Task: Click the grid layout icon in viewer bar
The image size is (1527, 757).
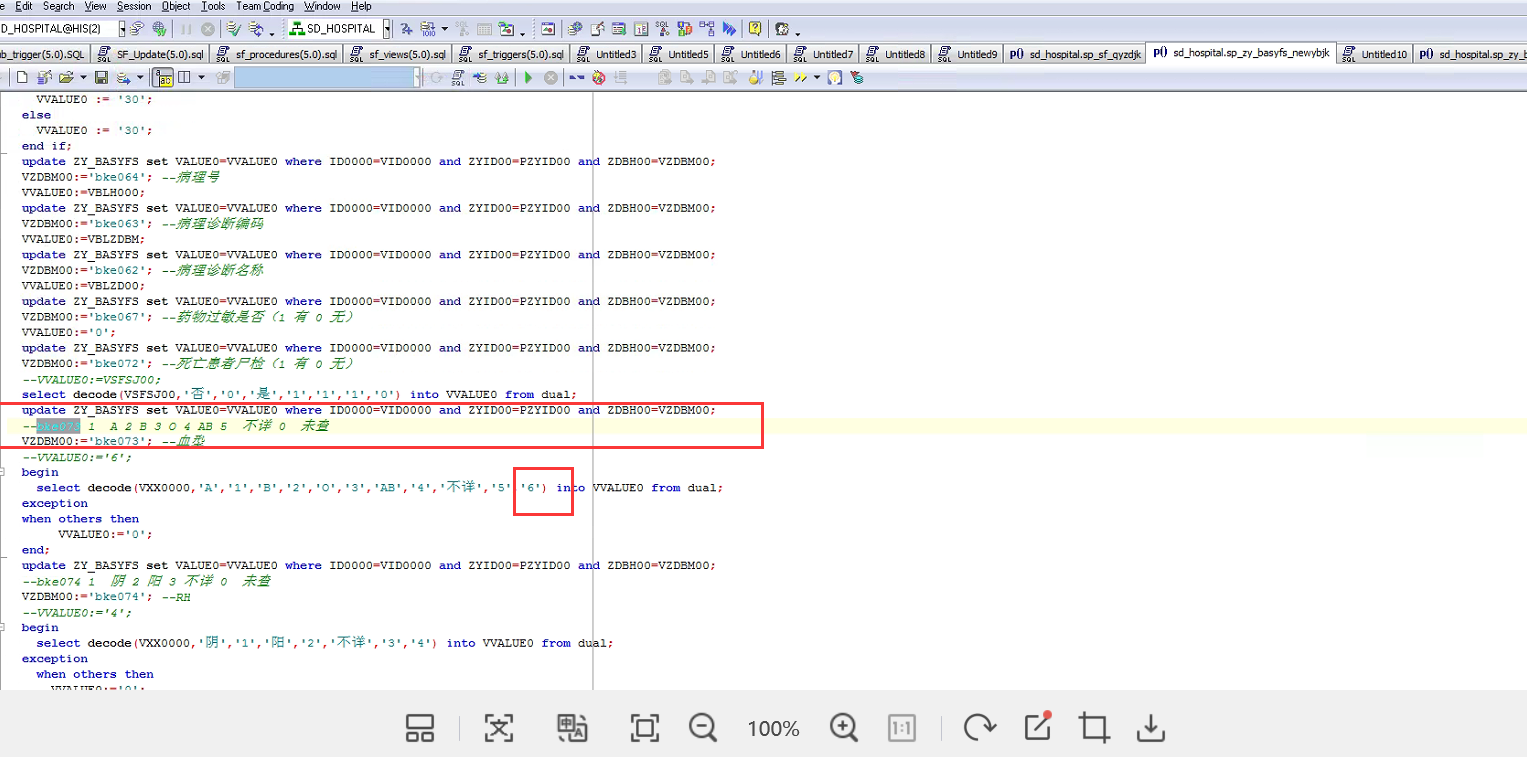Action: coord(420,728)
